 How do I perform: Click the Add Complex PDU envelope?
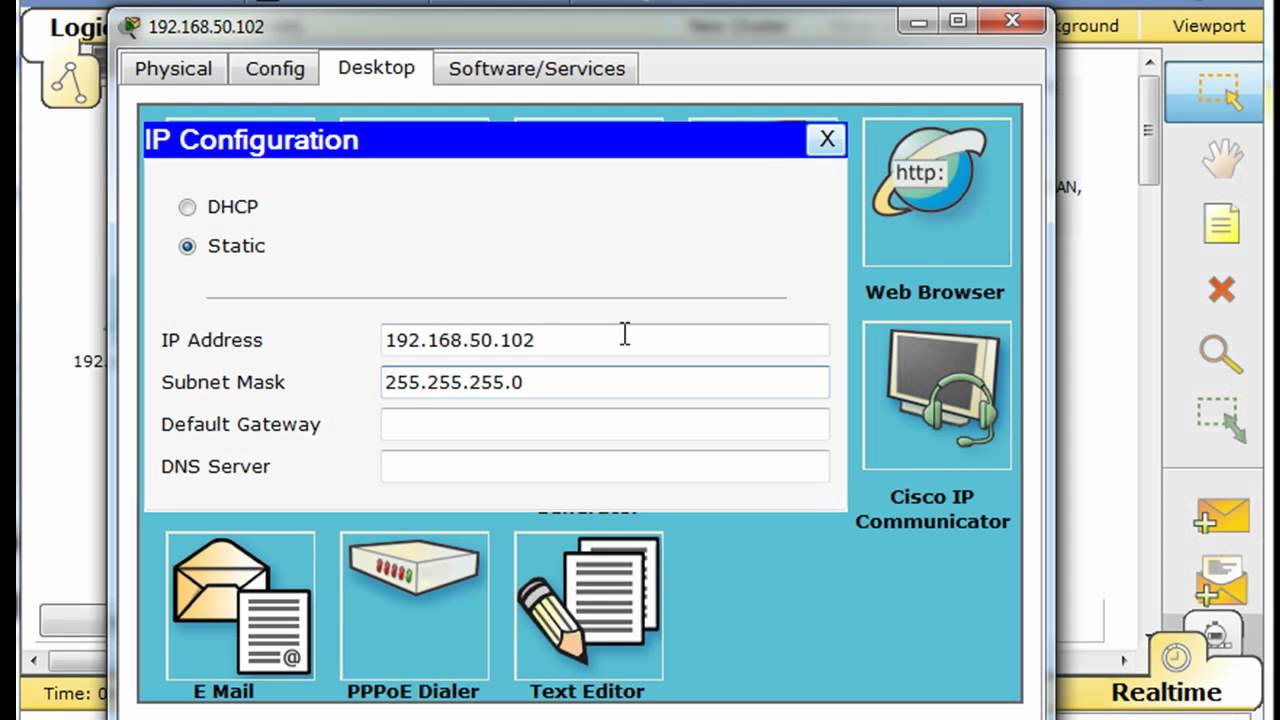coord(1221,581)
